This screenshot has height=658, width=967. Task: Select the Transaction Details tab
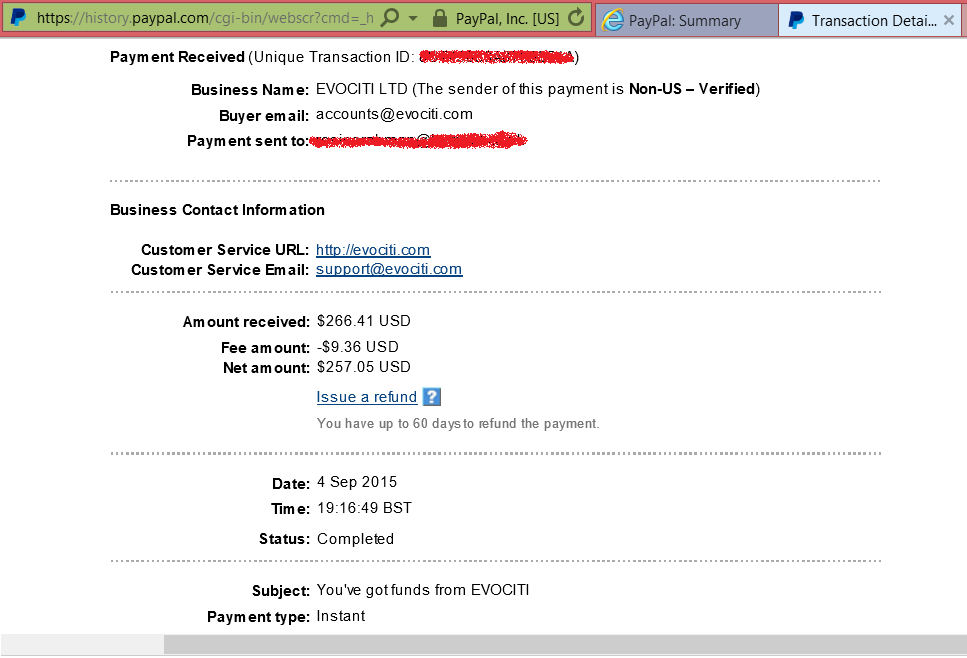(x=870, y=20)
